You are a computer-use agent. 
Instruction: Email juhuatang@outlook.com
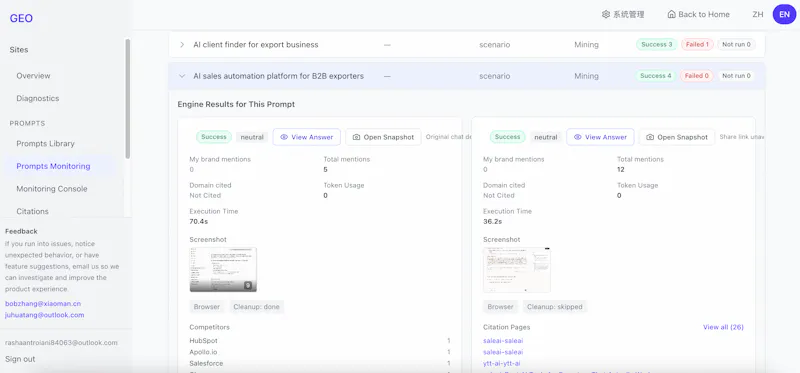coord(44,315)
